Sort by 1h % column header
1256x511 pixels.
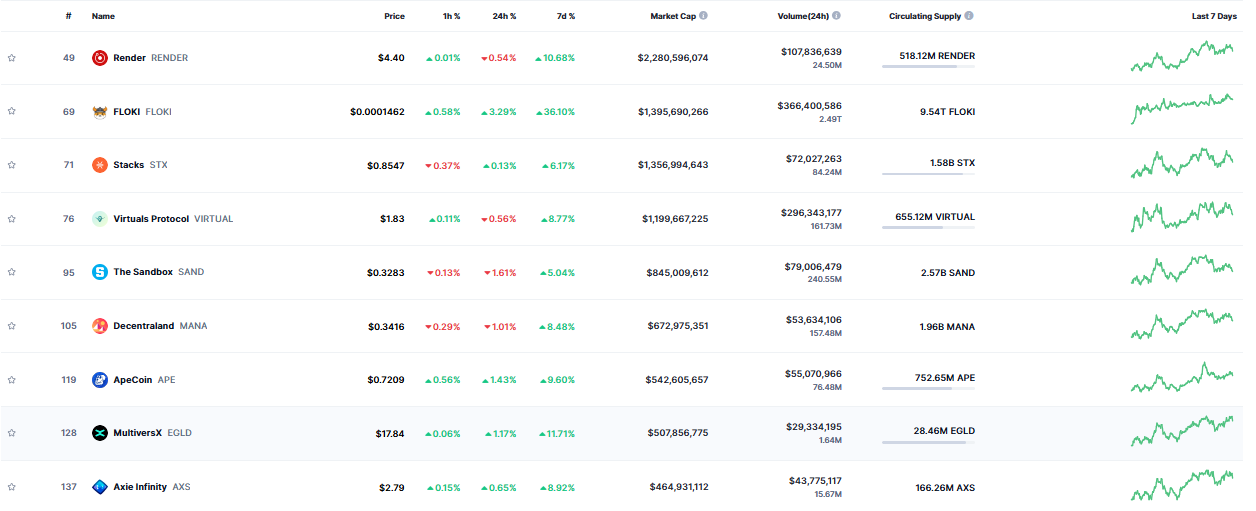click(450, 16)
